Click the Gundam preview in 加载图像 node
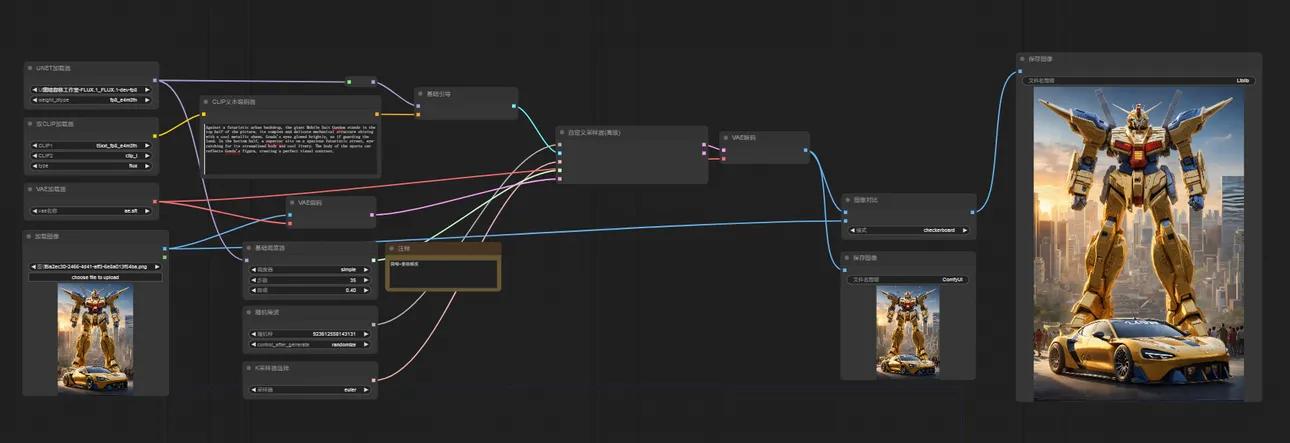The width and height of the screenshot is (1290, 443). coord(95,337)
